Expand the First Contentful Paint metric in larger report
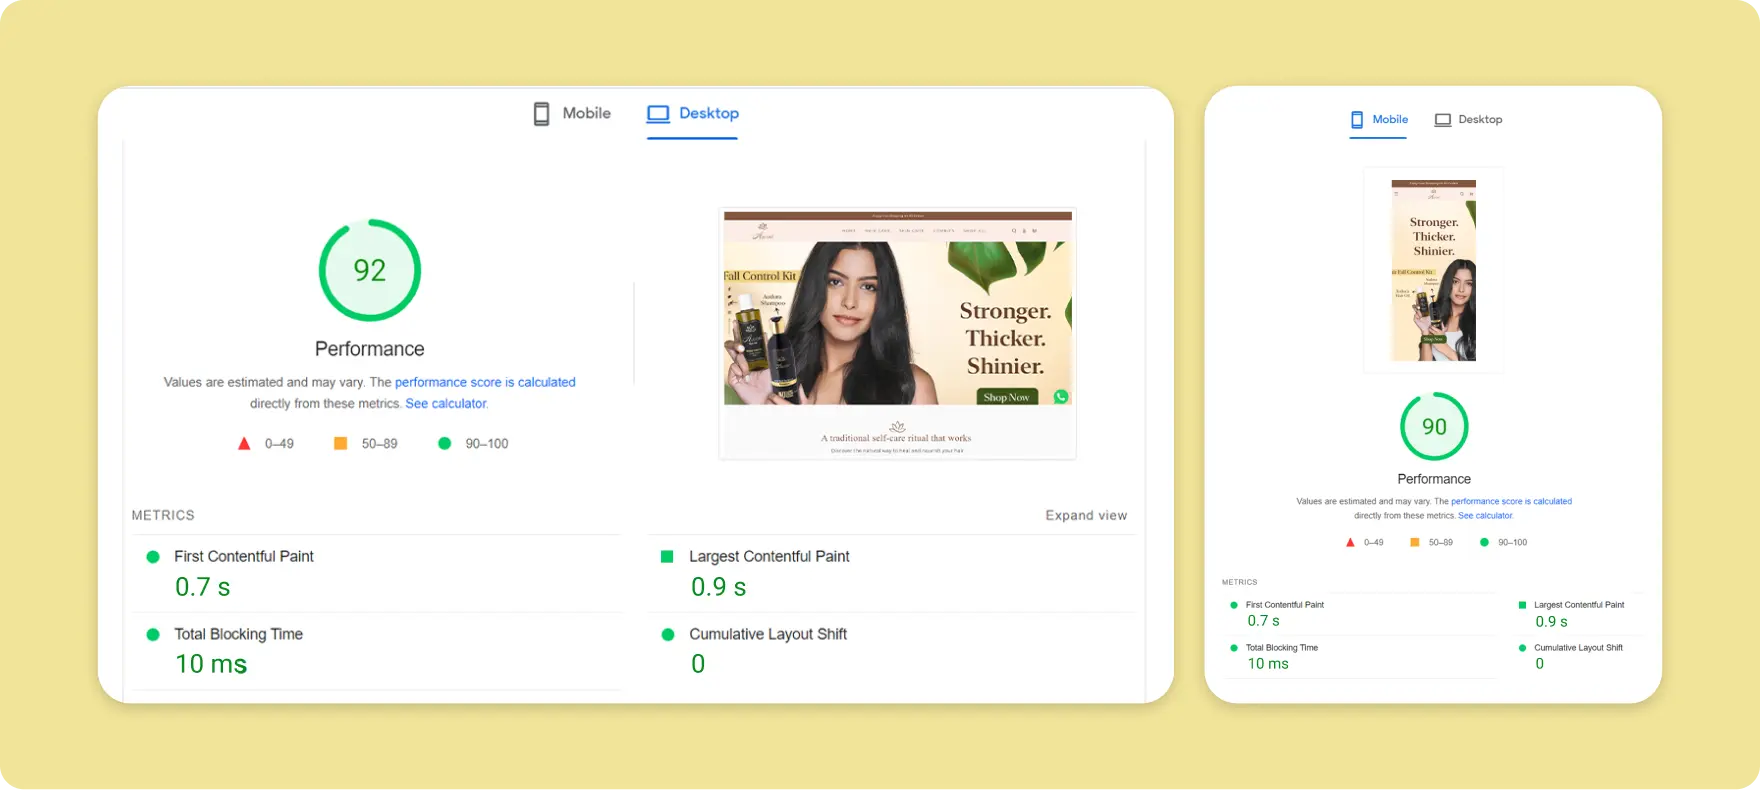This screenshot has height=790, width=1760. pos(244,557)
